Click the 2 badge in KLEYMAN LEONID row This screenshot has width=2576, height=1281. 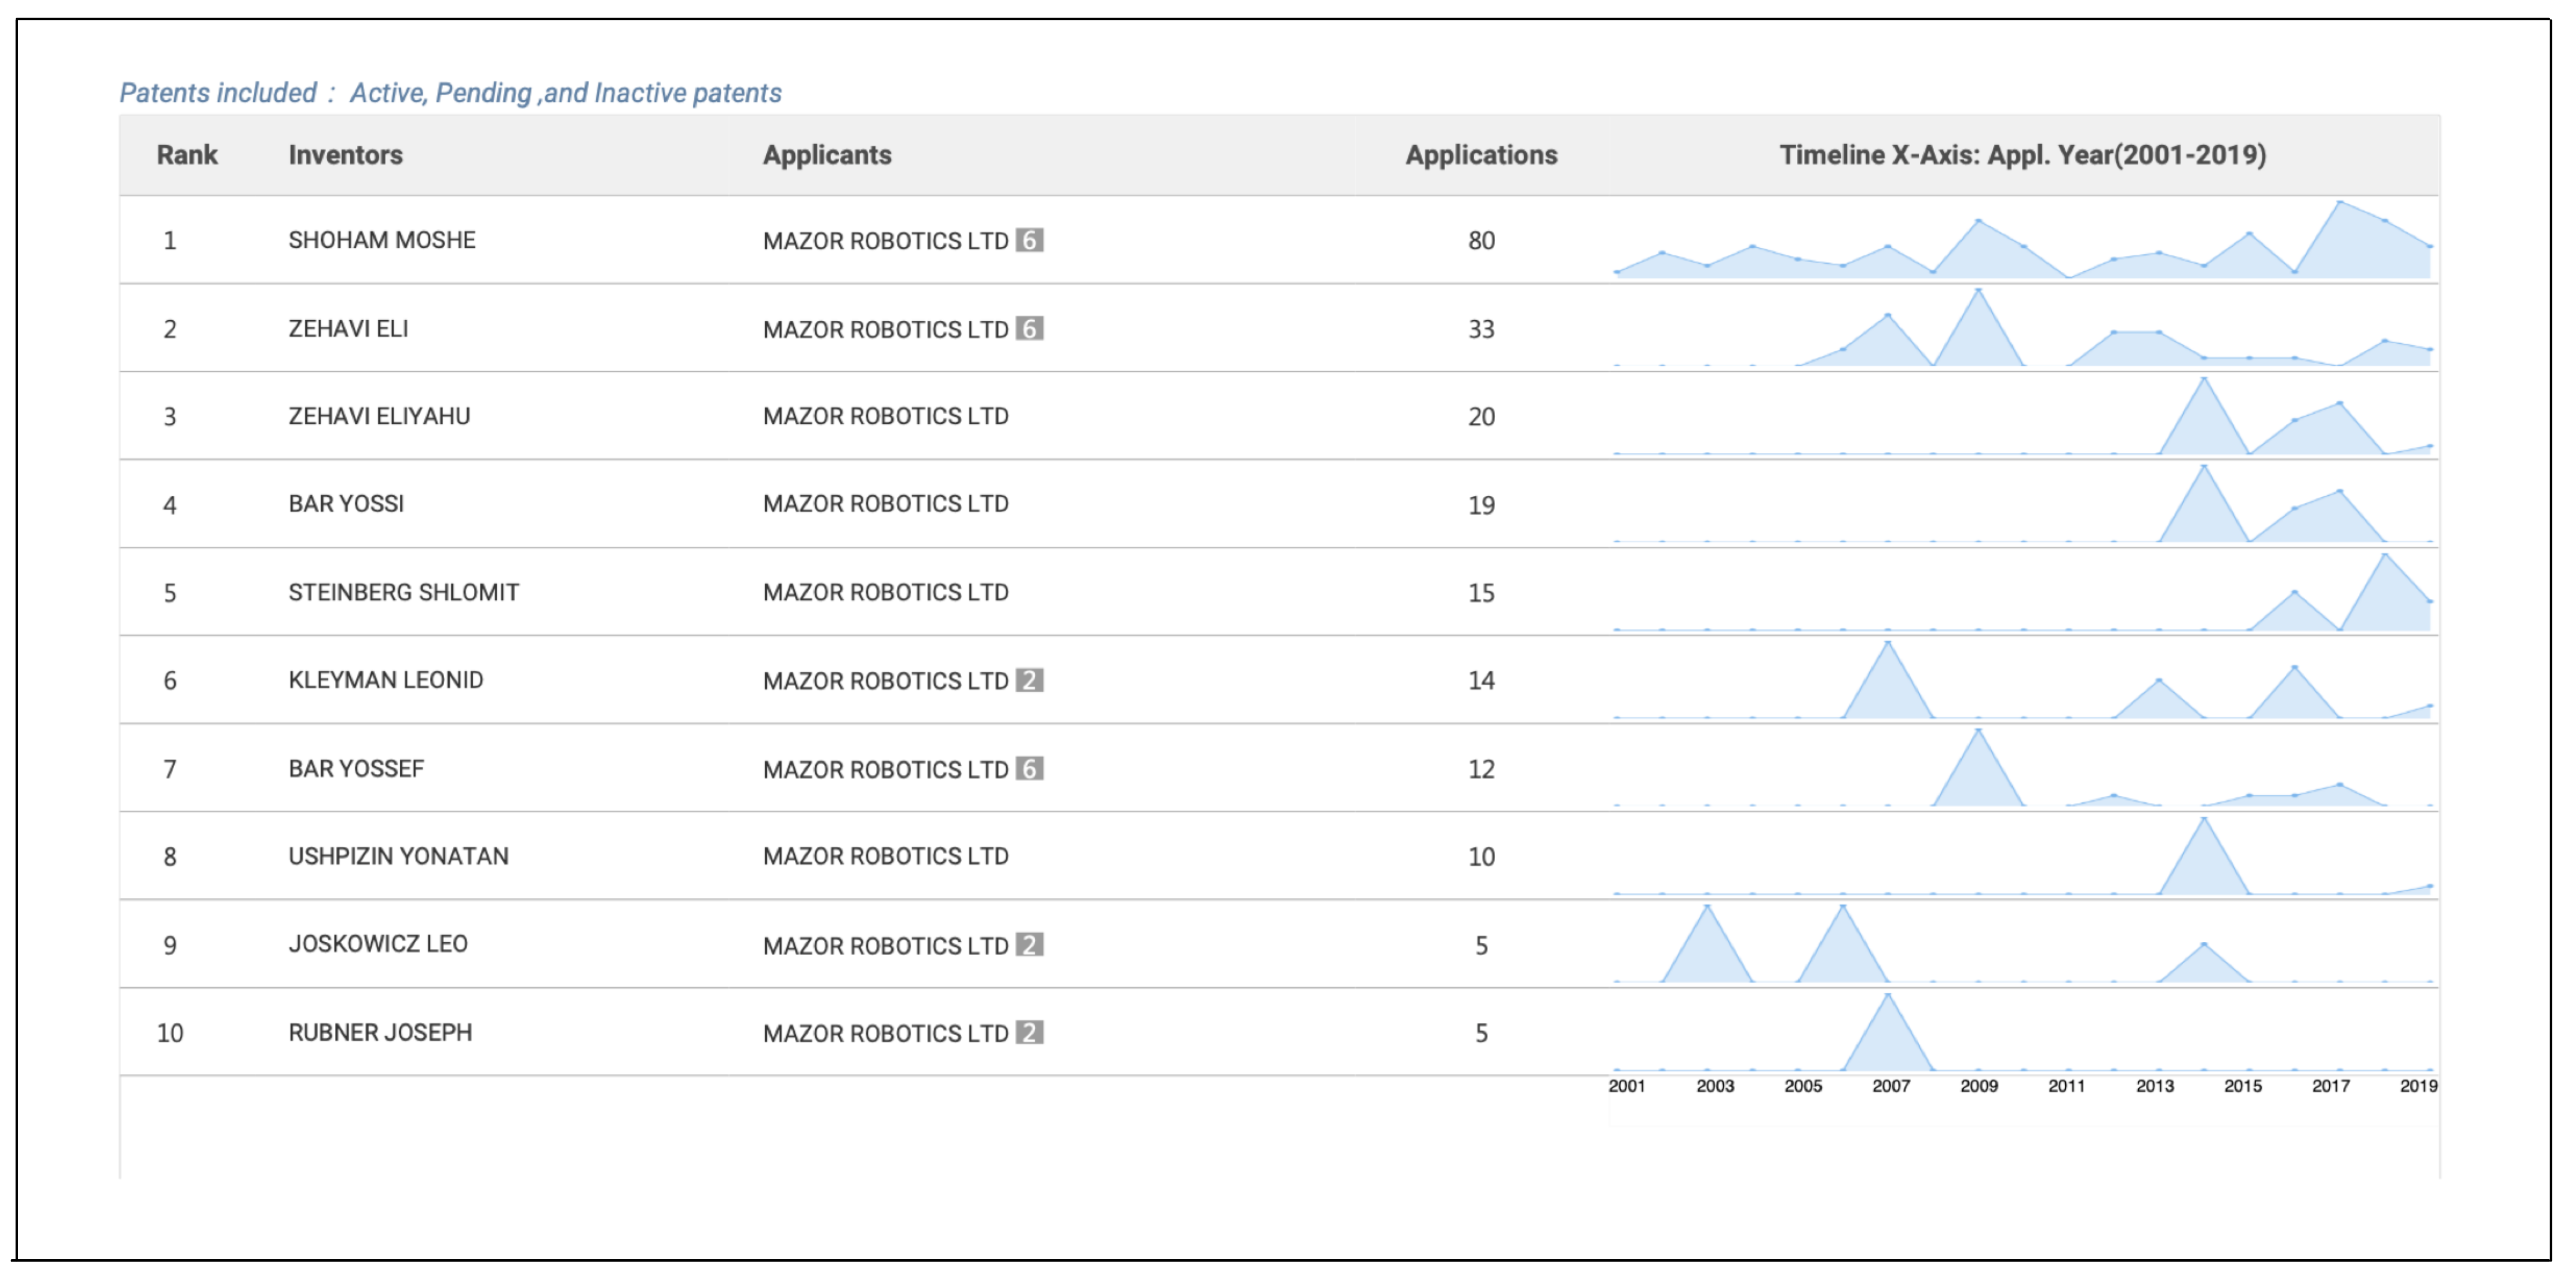point(1029,680)
